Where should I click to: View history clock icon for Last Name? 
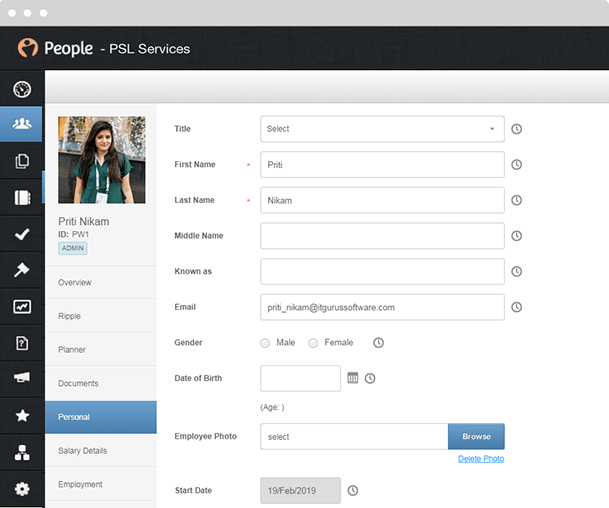(516, 200)
